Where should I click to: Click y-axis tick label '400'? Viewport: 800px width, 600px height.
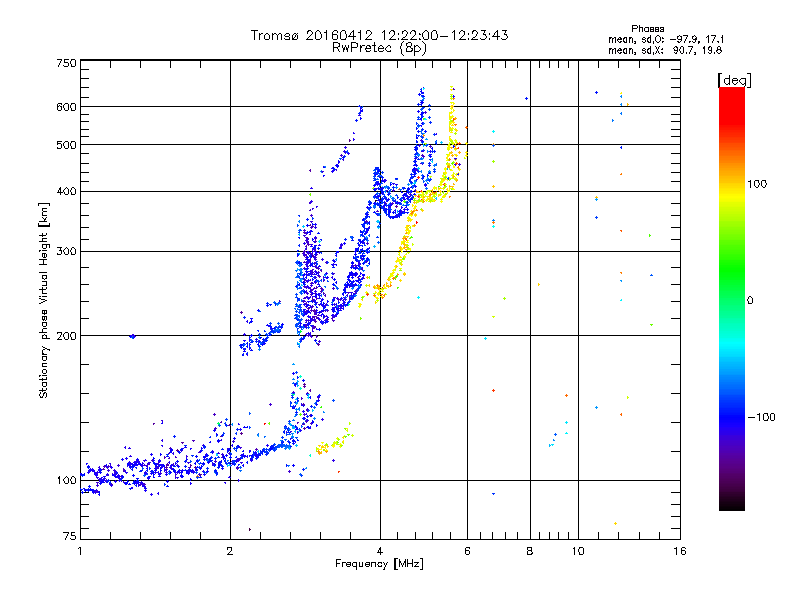pyautogui.click(x=66, y=192)
